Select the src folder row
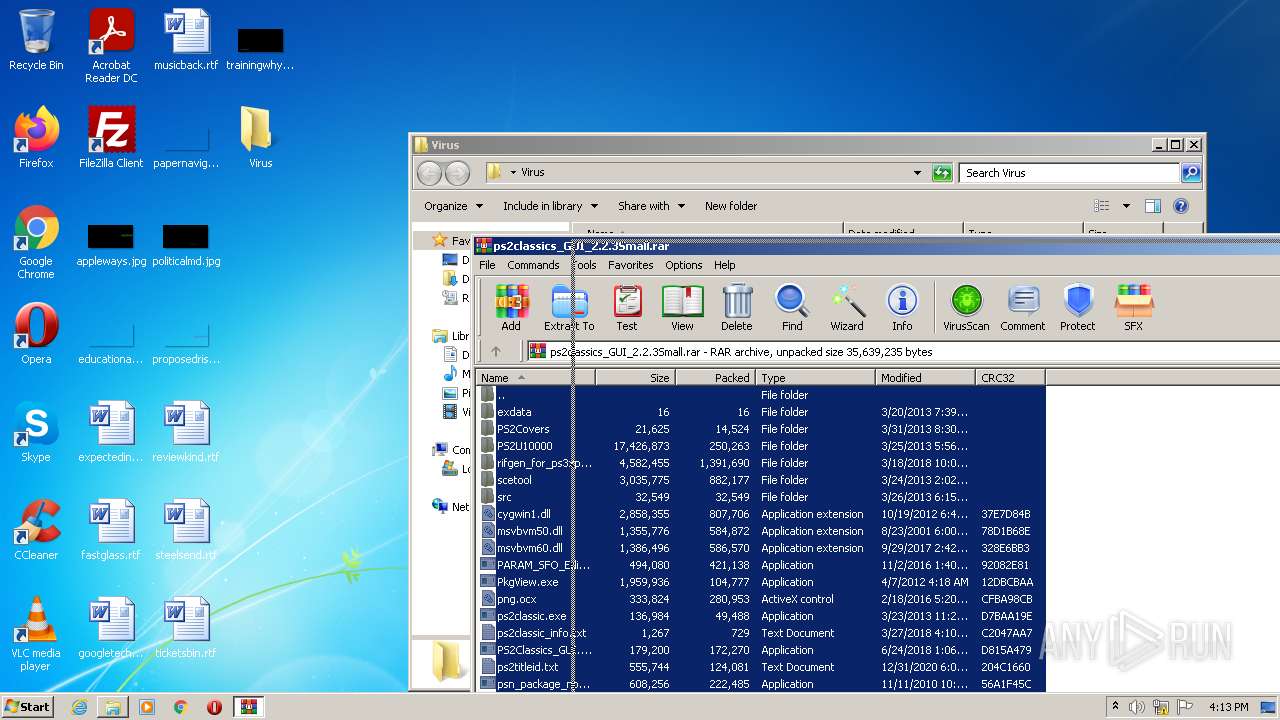The width and height of the screenshot is (1280, 720). [760, 497]
